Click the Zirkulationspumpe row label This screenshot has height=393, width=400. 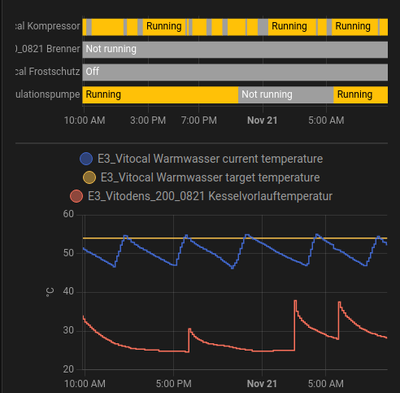pyautogui.click(x=47, y=94)
